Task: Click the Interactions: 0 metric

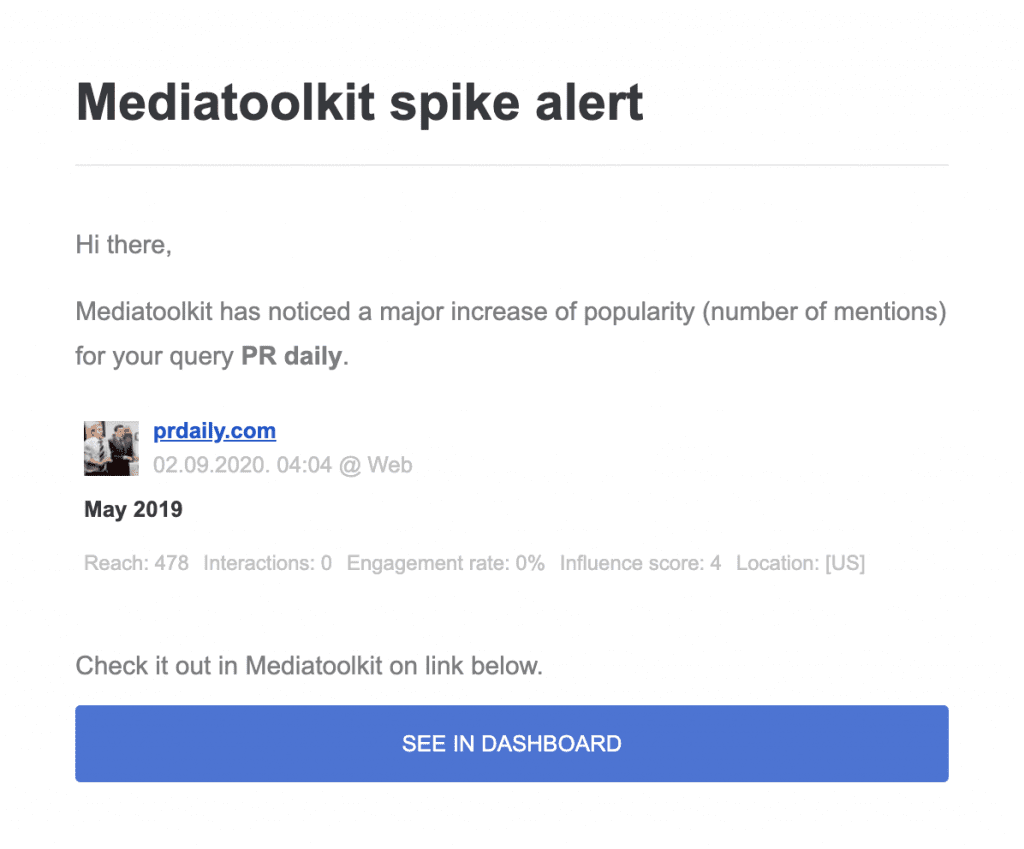Action: (266, 563)
